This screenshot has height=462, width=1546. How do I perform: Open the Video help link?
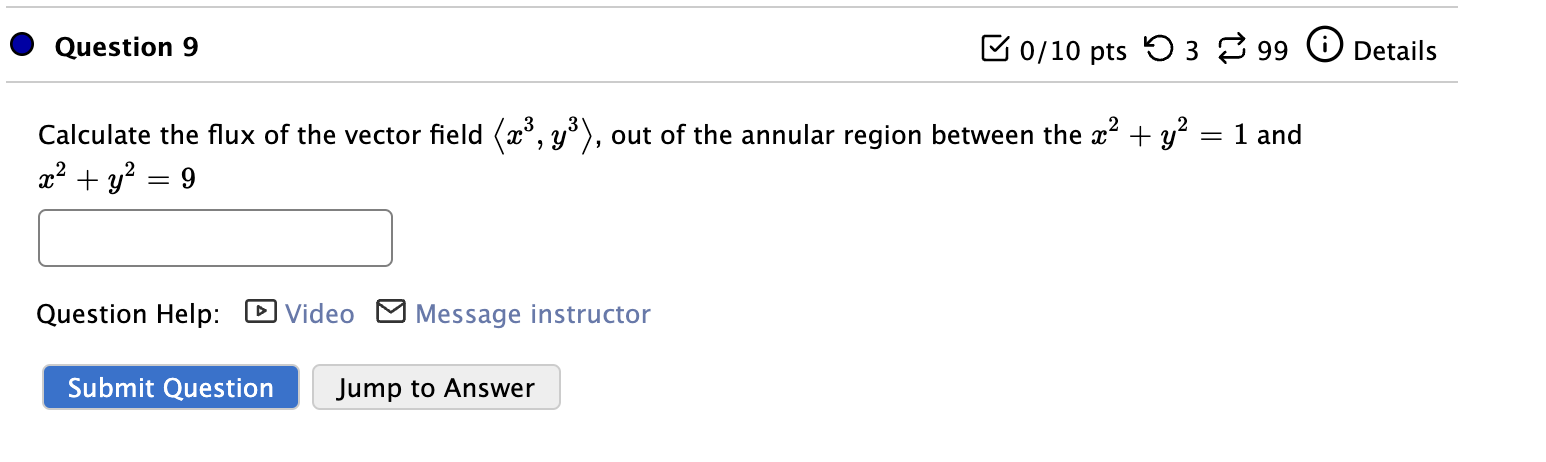point(319,314)
